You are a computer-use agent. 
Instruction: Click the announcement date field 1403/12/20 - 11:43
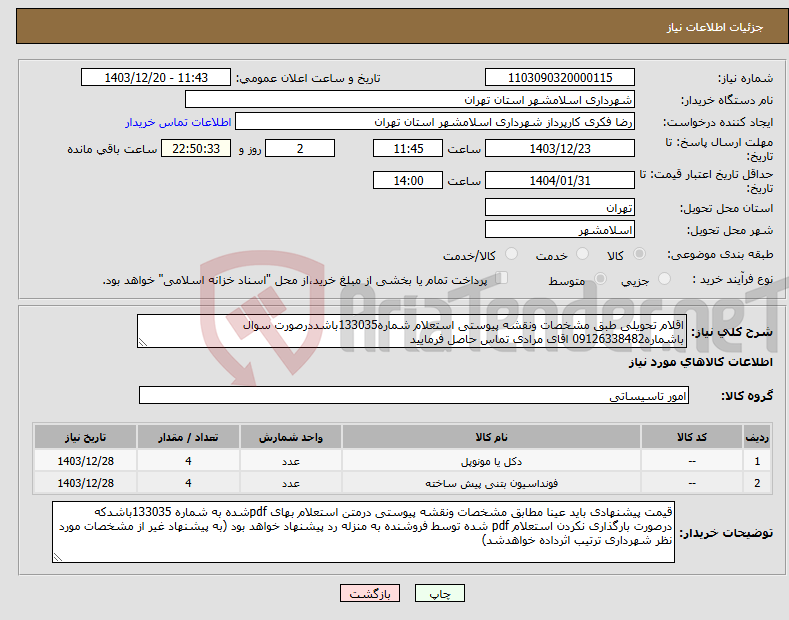click(156, 78)
